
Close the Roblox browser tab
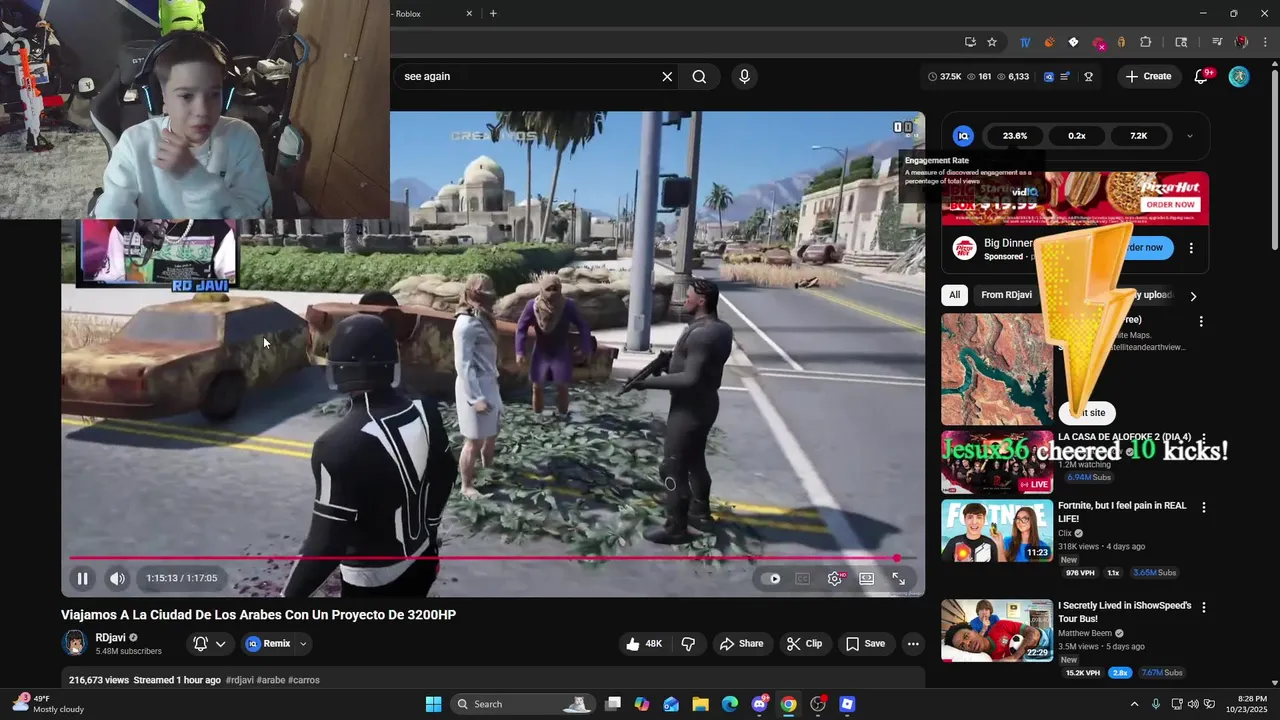(x=470, y=13)
